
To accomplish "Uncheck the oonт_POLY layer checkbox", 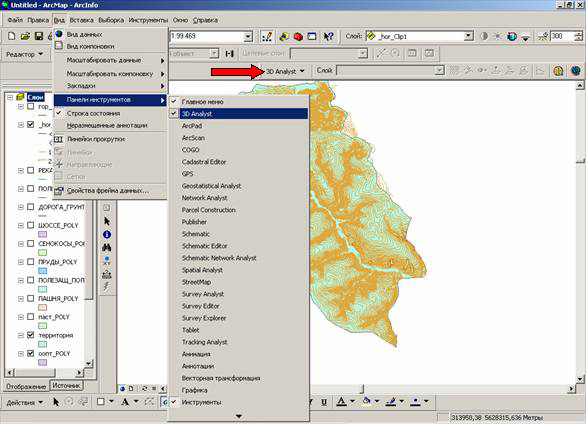I will point(31,353).
